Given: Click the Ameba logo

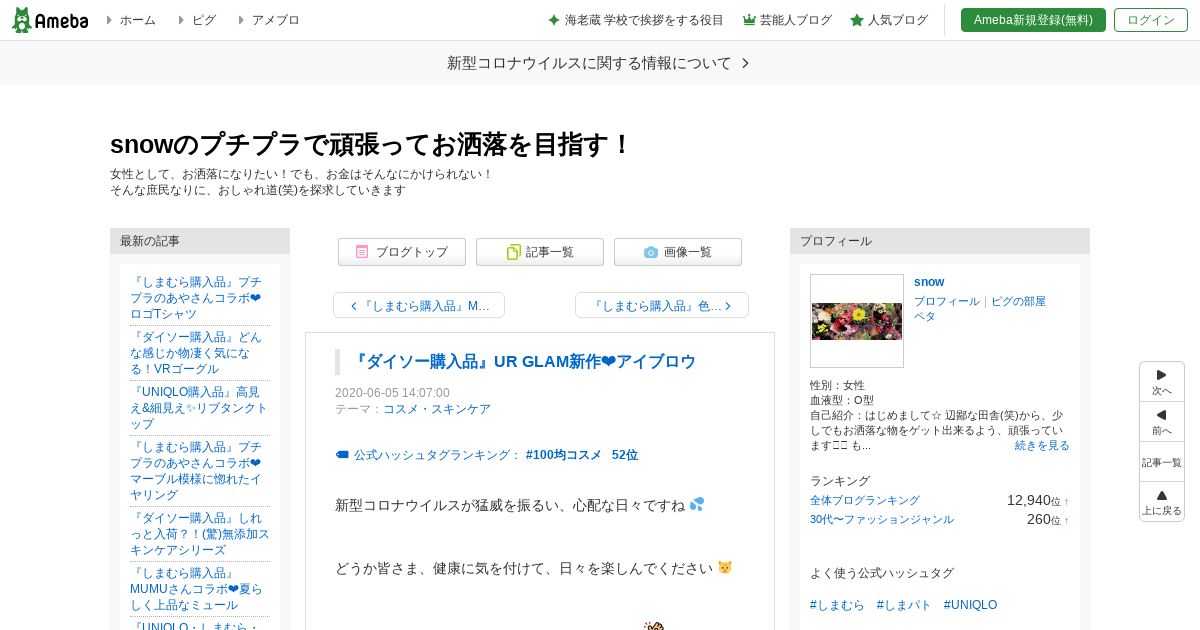Looking at the screenshot, I should 50,20.
